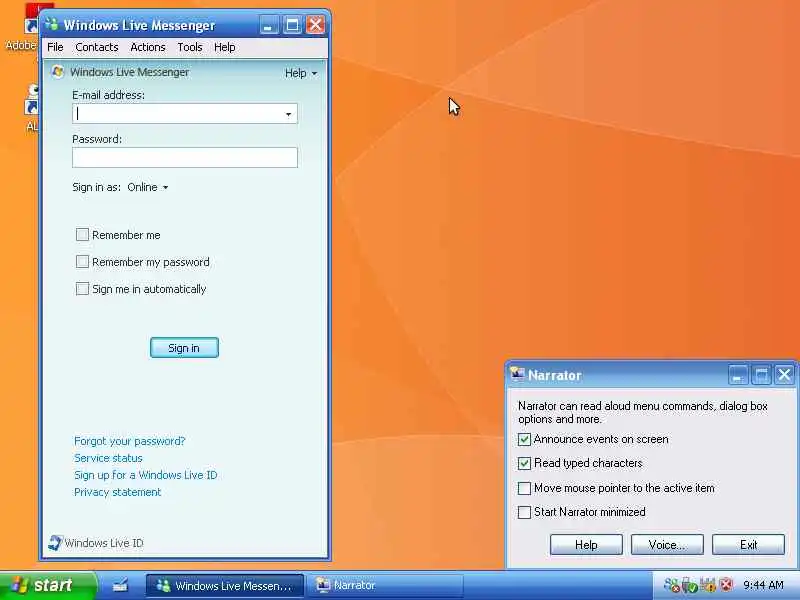800x600 pixels.
Task: Click the Narrator title bar icon
Action: coord(517,374)
